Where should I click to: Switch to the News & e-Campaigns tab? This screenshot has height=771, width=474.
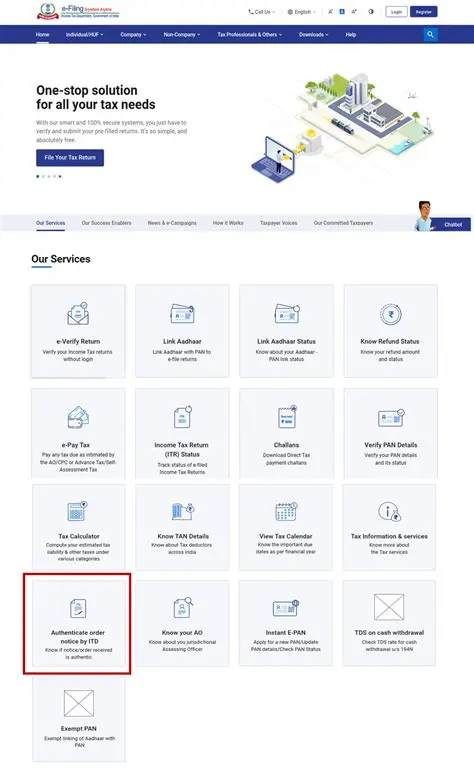tap(172, 223)
